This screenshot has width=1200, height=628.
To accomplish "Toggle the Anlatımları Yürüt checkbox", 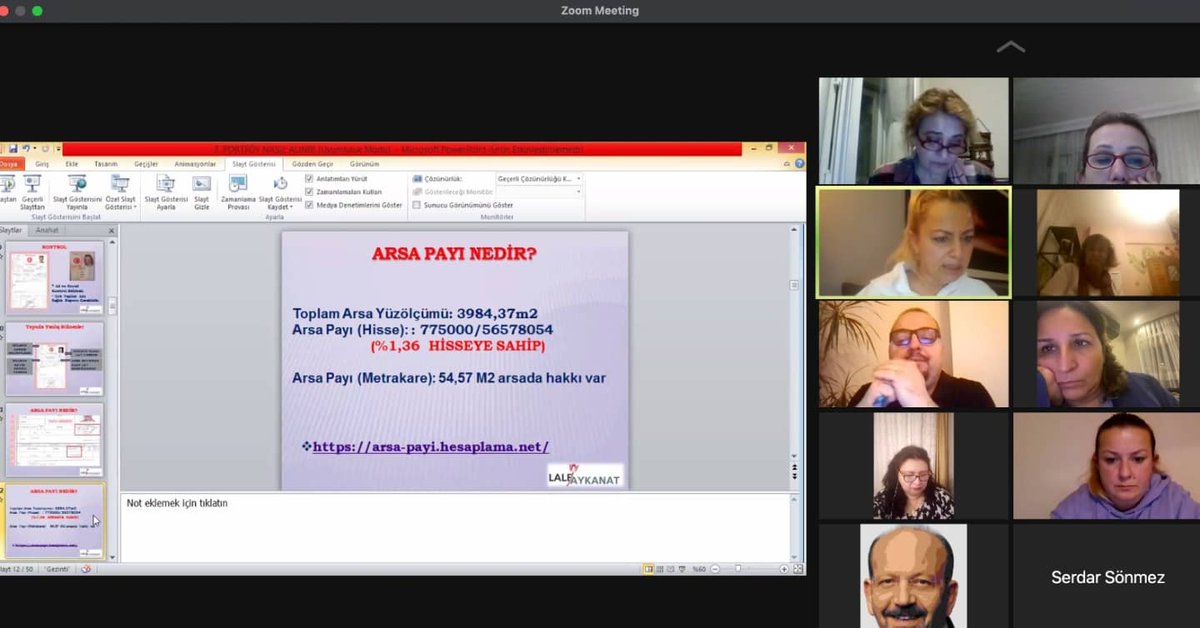I will [309, 178].
